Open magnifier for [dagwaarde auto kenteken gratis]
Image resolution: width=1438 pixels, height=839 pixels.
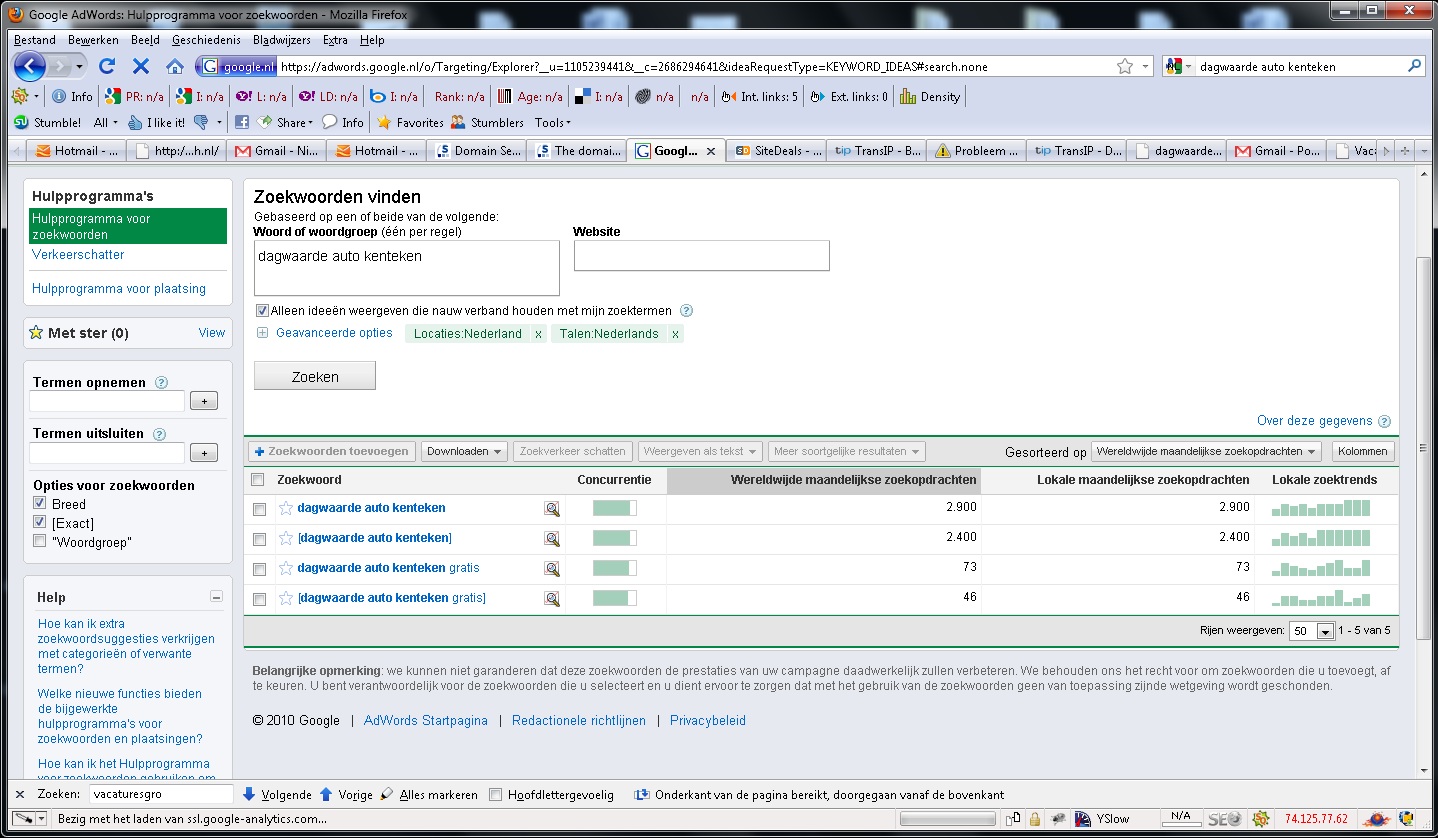tap(552, 599)
